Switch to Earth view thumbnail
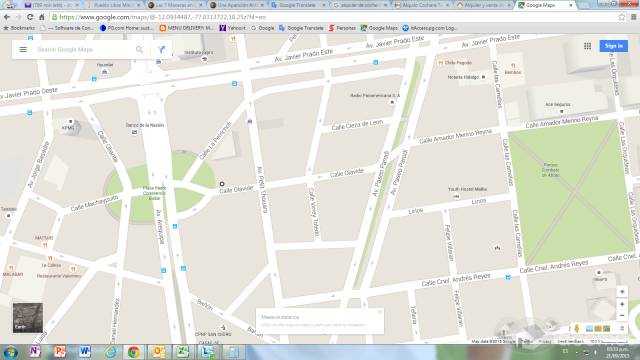 click(27, 318)
